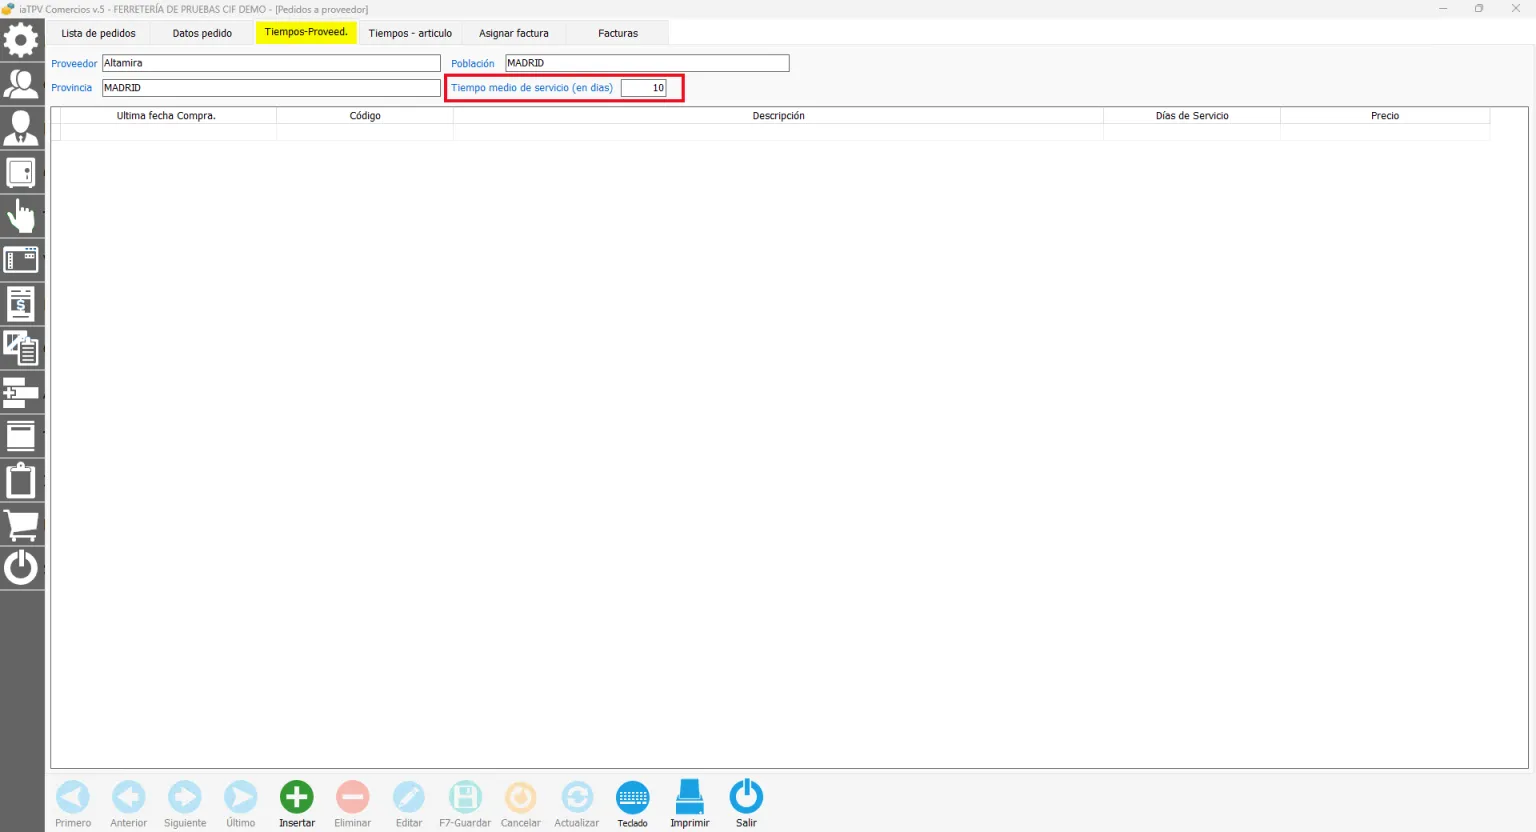Go to first record with Primero
This screenshot has height=832, width=1536.
pos(73,803)
